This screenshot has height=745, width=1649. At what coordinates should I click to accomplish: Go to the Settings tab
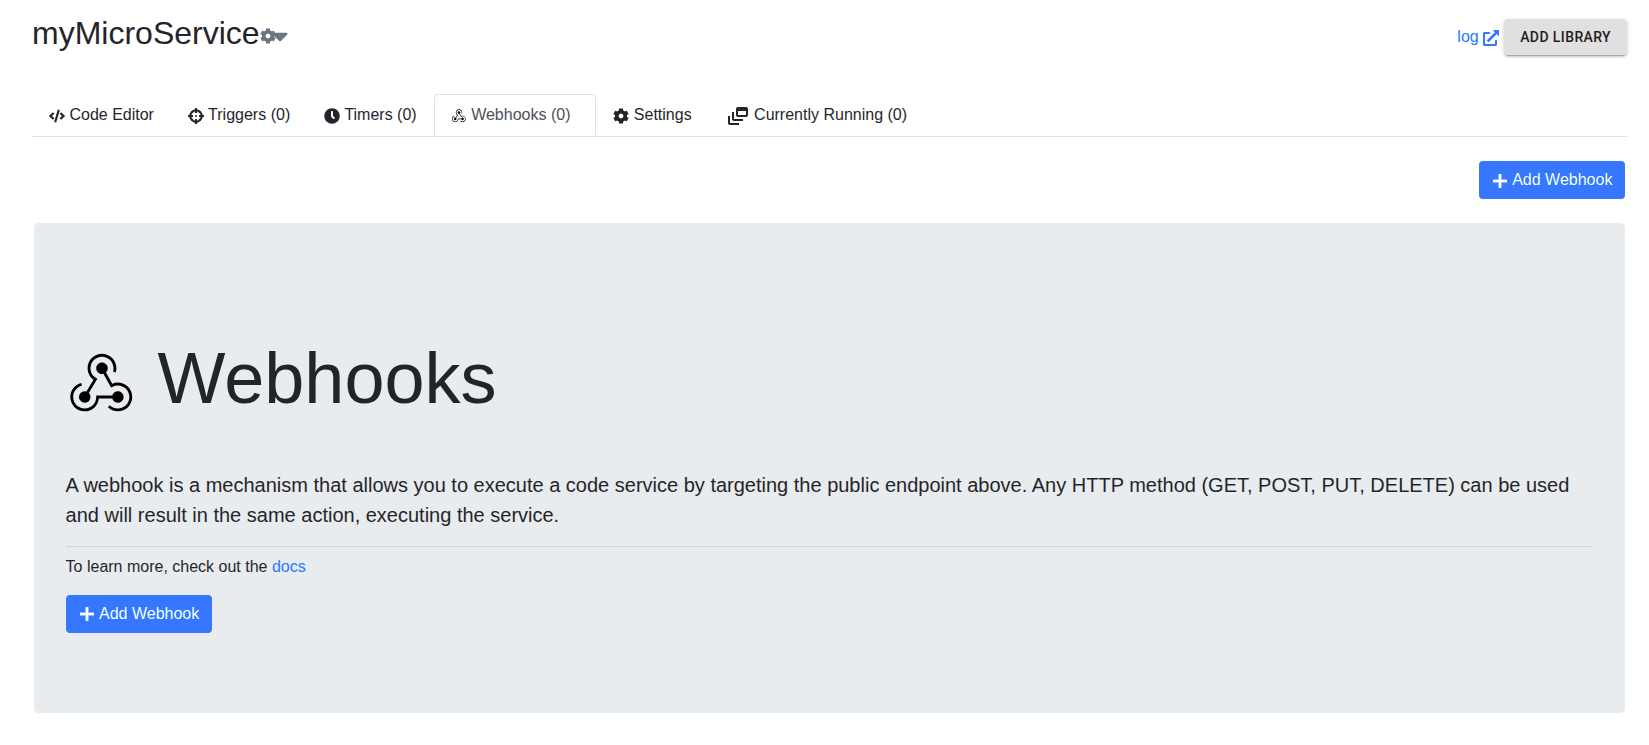(x=662, y=115)
